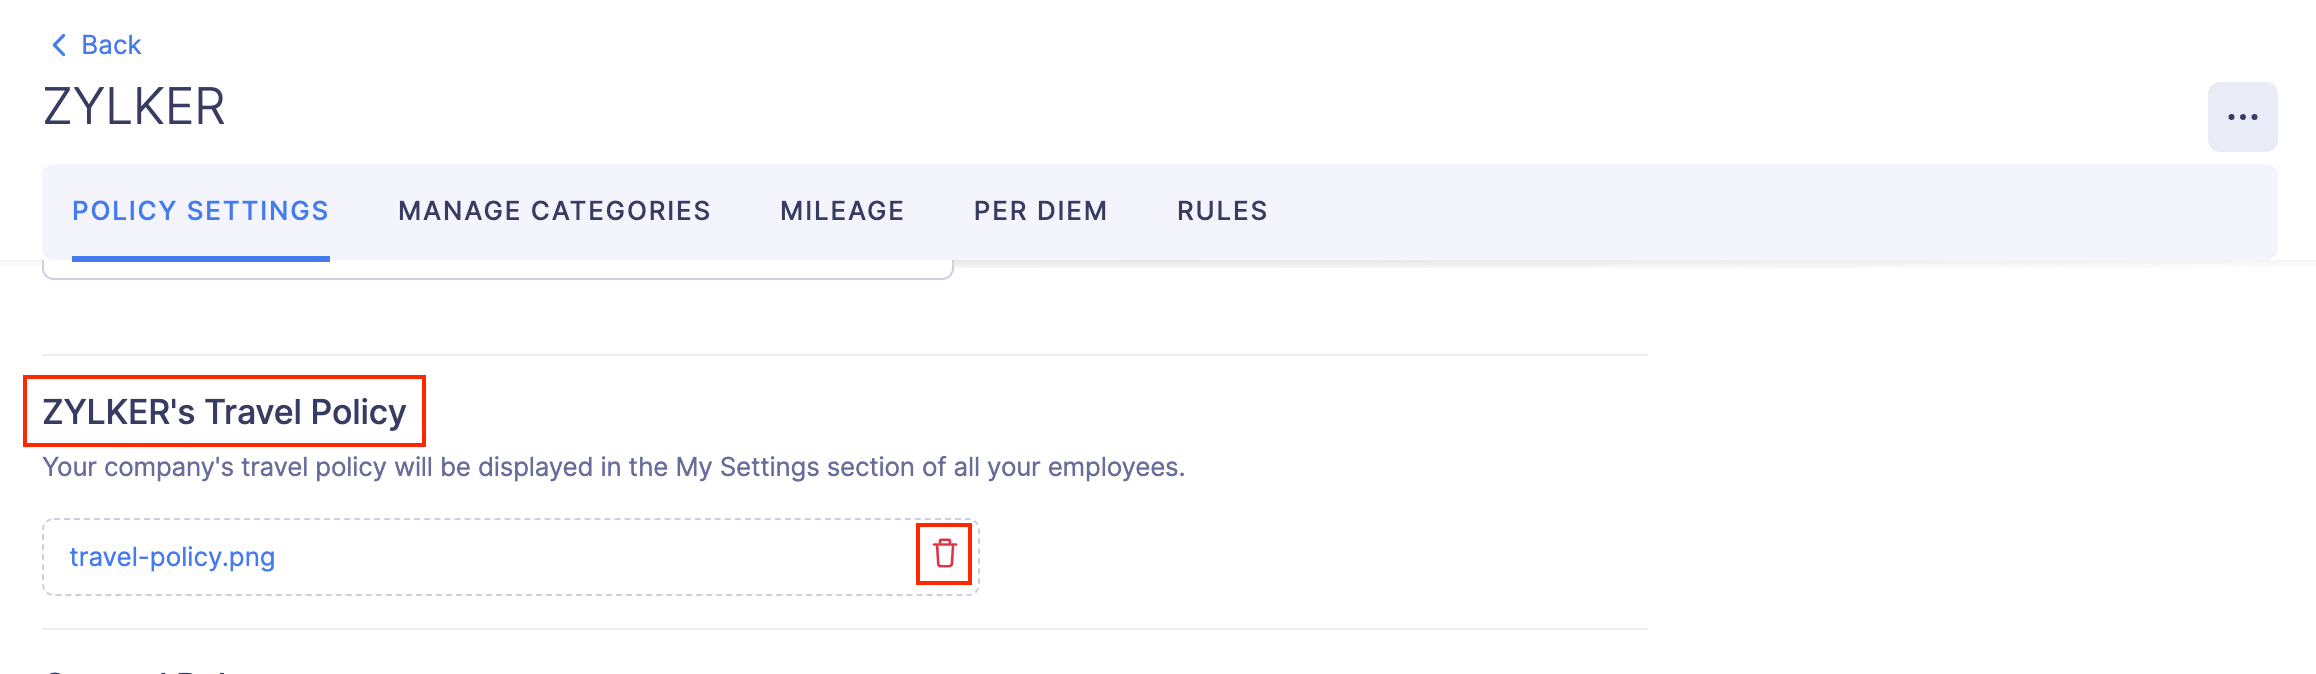Select the MILEAGE tab
The height and width of the screenshot is (674, 2316).
tap(842, 211)
